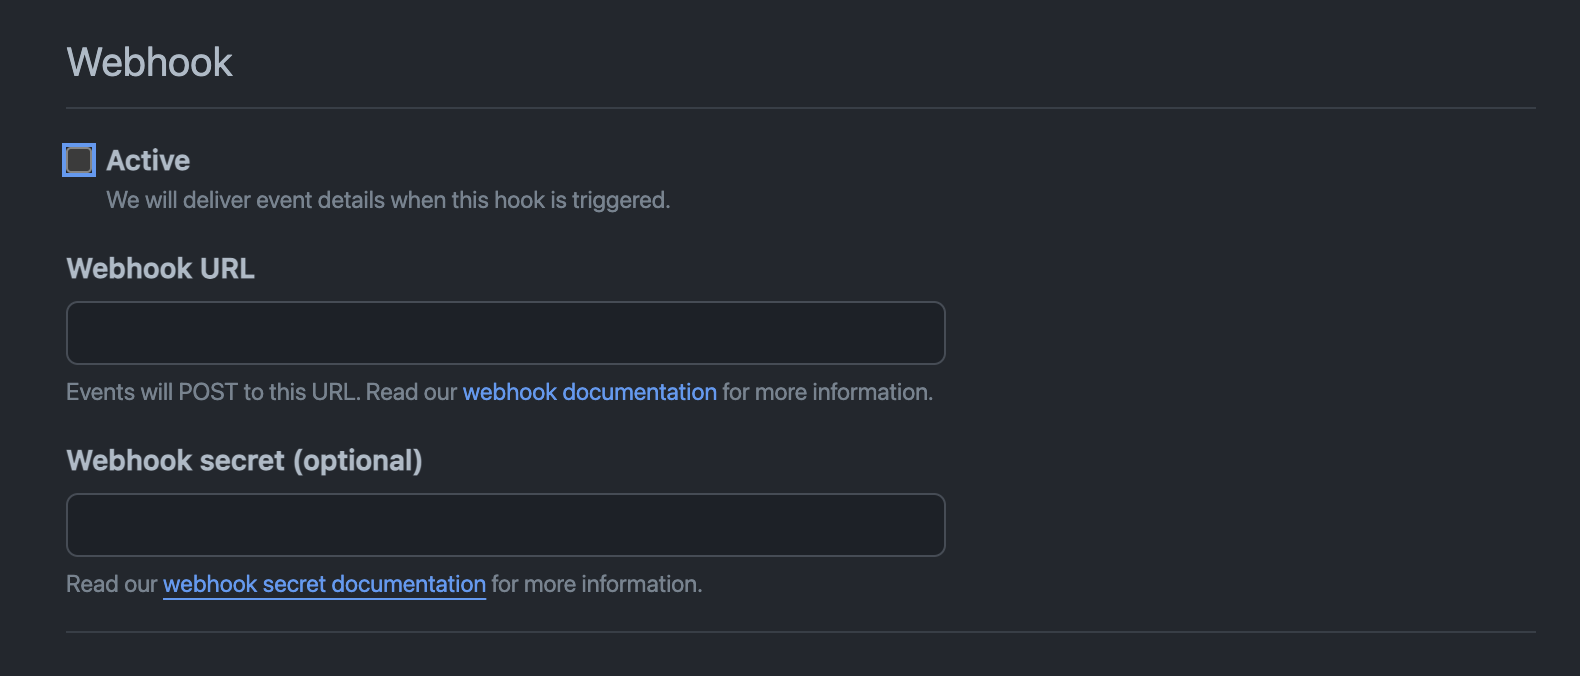Click the "Read our" text before the secret docs link
The image size is (1580, 676).
pyautogui.click(x=111, y=584)
